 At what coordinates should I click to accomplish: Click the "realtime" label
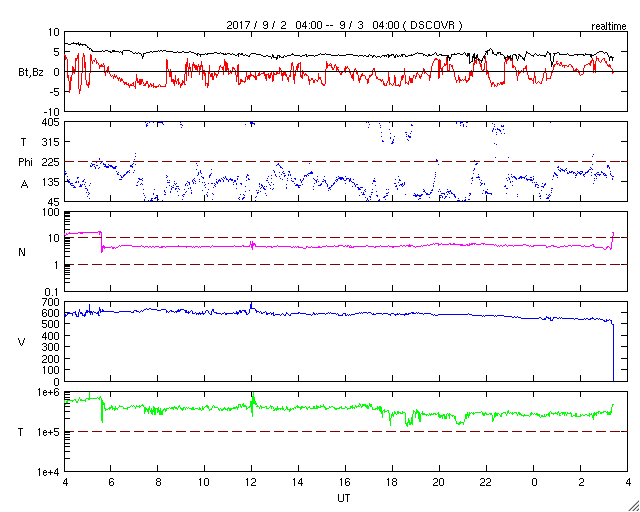tap(609, 27)
